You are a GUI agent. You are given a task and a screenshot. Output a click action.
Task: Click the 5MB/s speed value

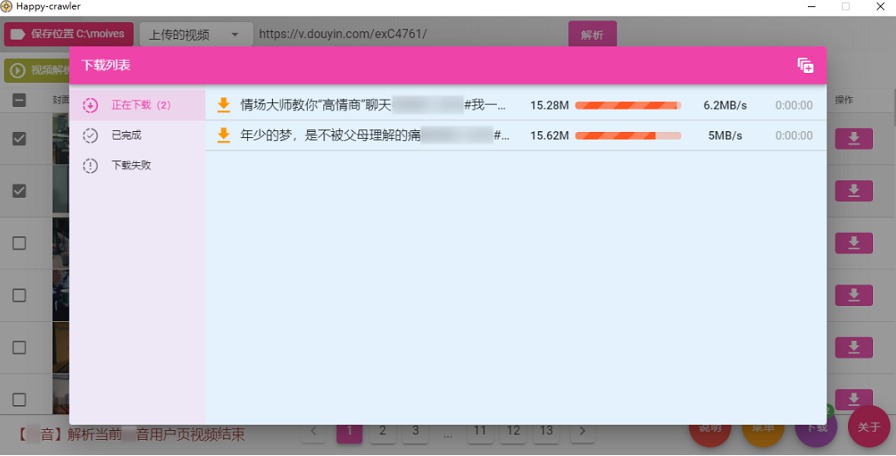point(725,135)
